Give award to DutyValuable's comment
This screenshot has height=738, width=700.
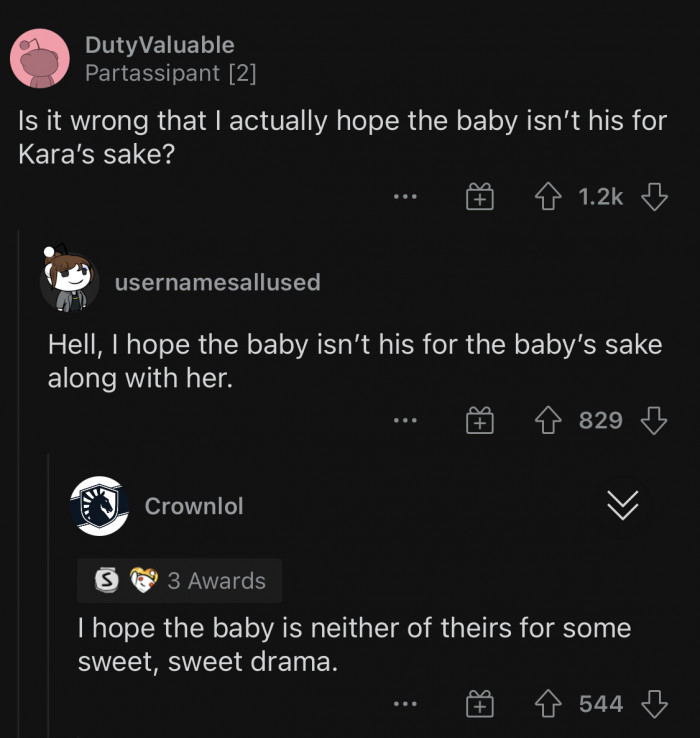point(480,198)
